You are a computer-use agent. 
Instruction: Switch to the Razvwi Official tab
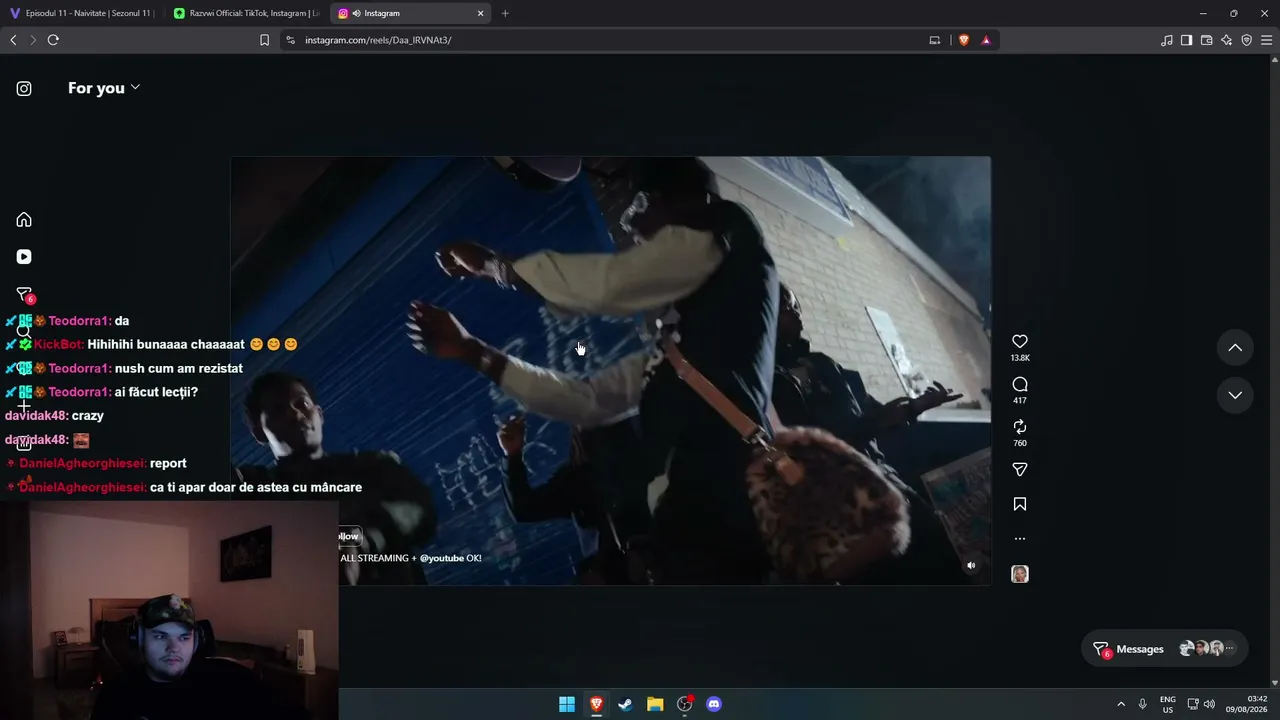(x=247, y=13)
